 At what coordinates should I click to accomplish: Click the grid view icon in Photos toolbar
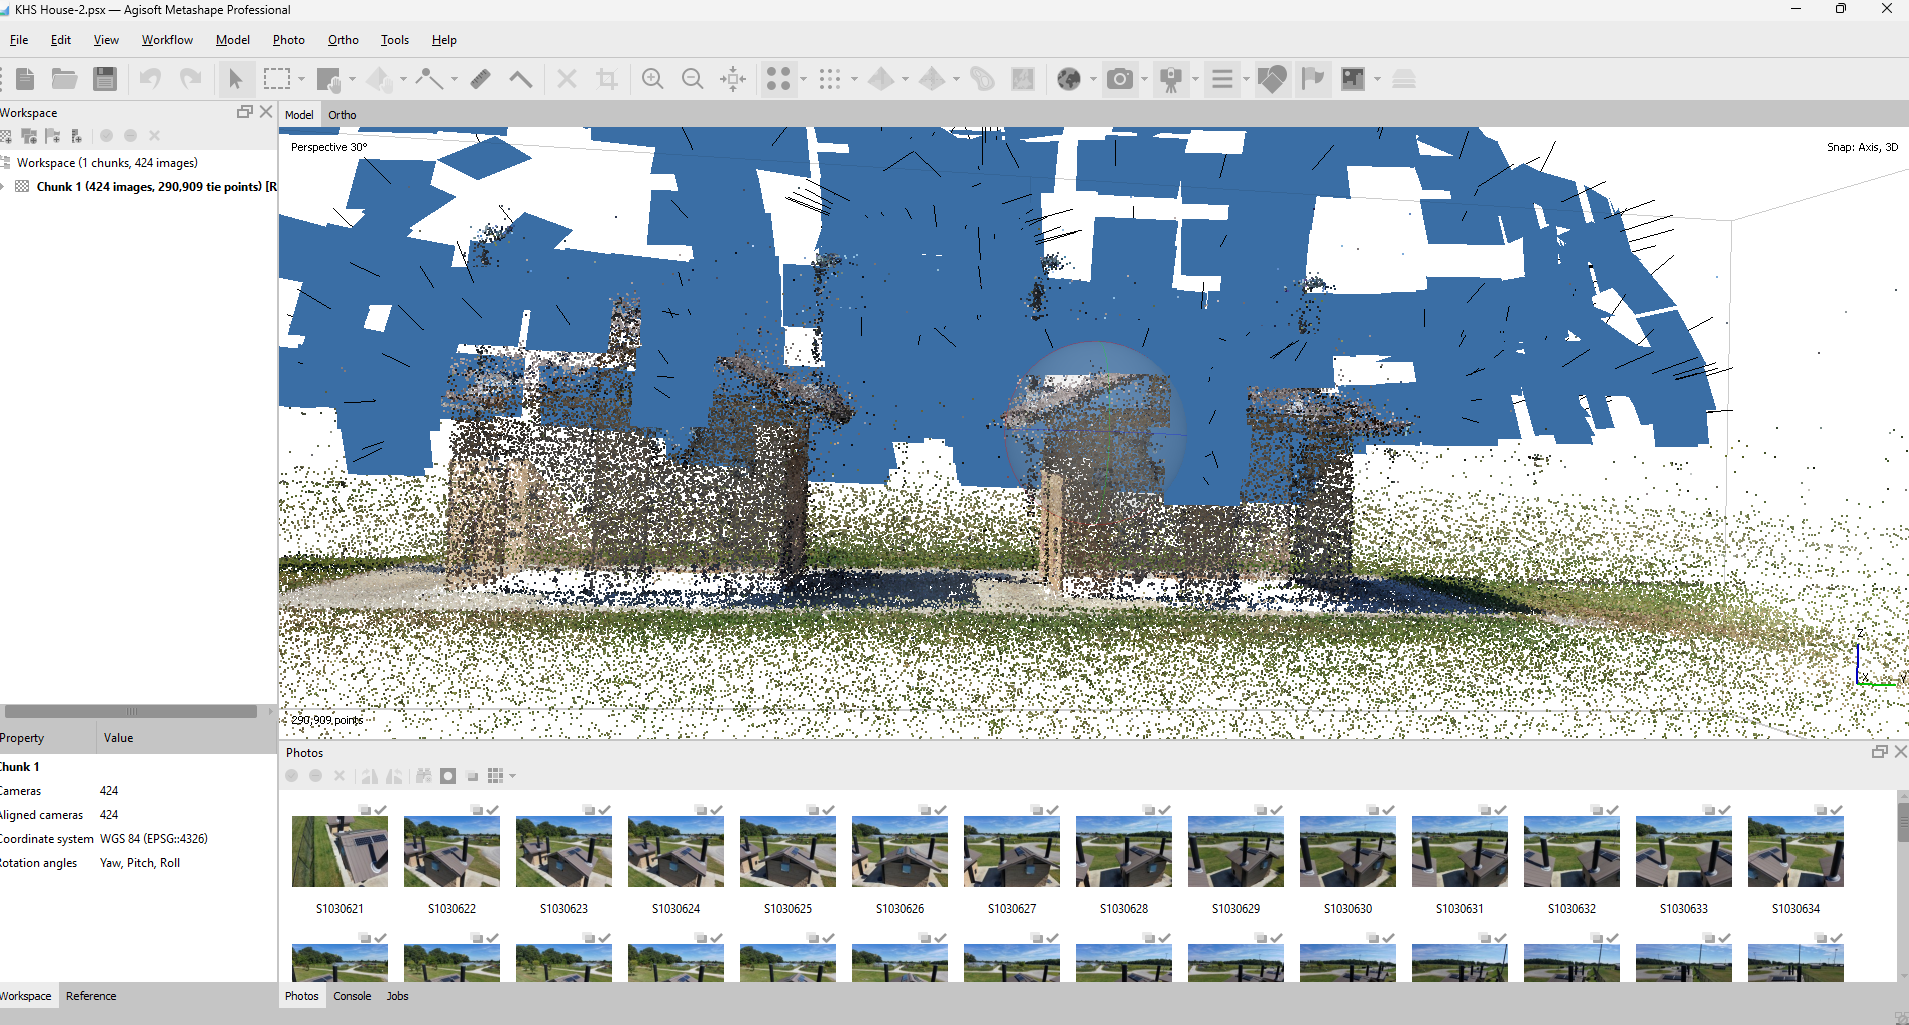(495, 776)
